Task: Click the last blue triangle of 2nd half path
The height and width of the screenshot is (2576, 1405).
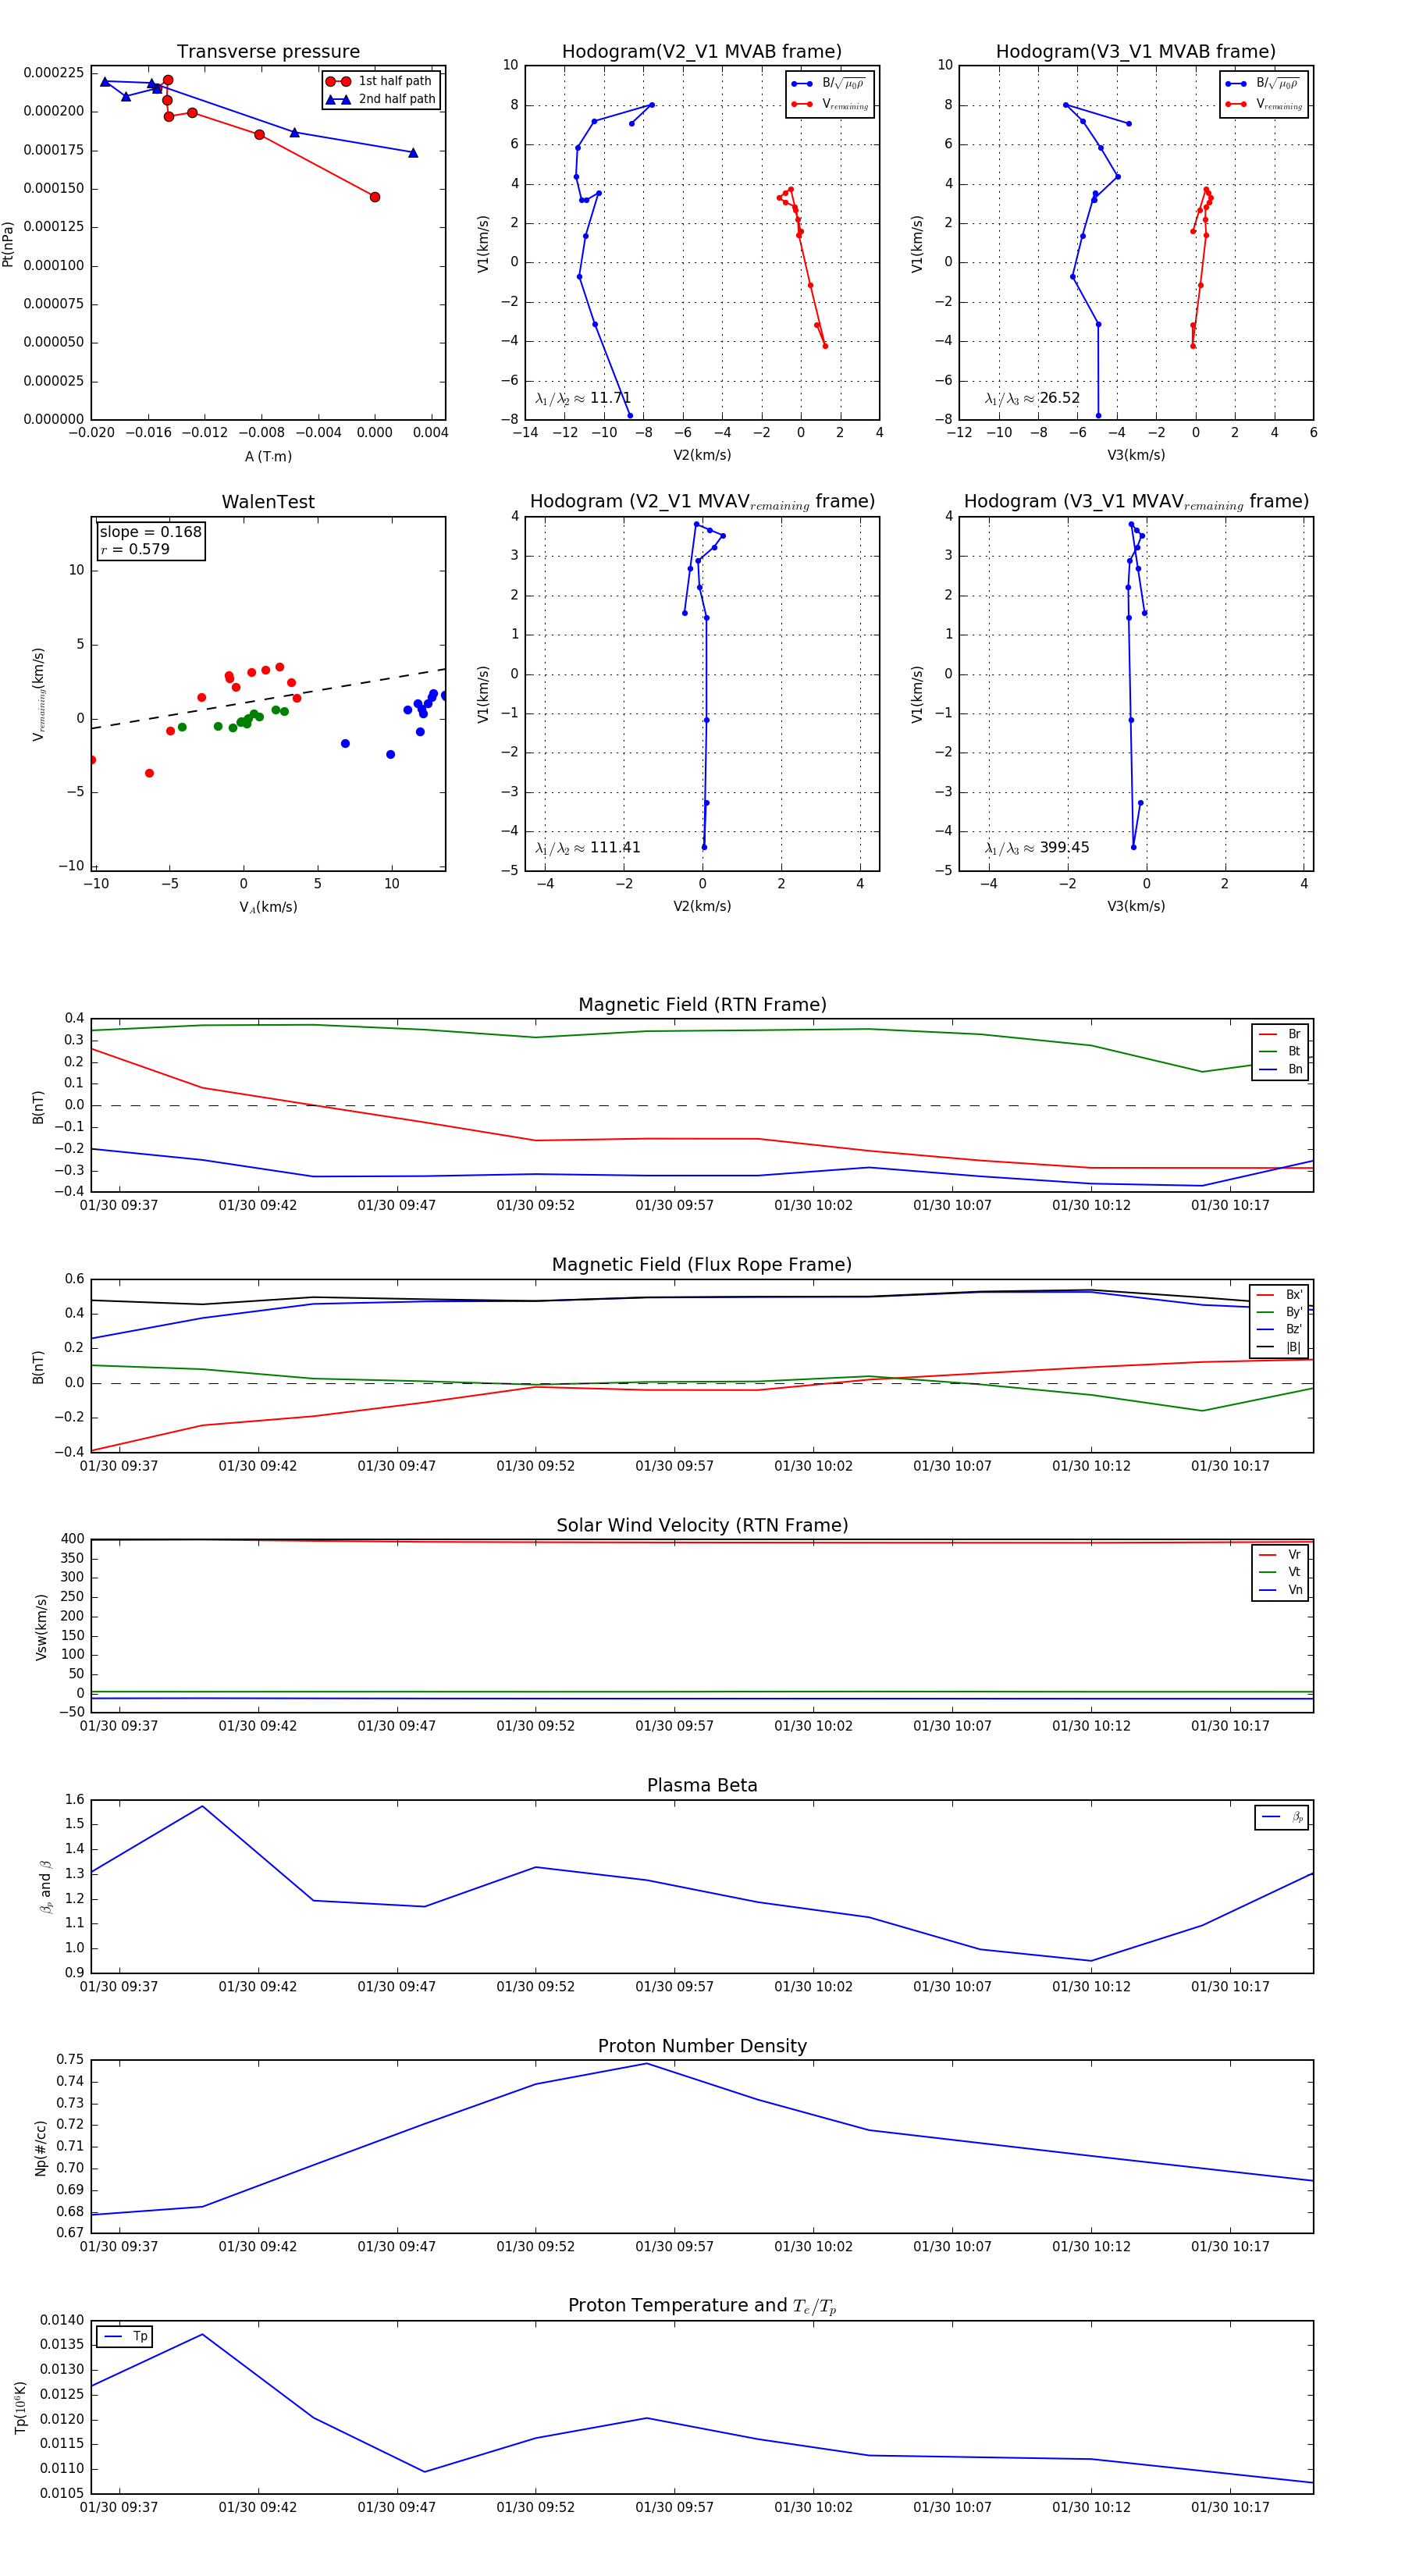Action: click(413, 153)
